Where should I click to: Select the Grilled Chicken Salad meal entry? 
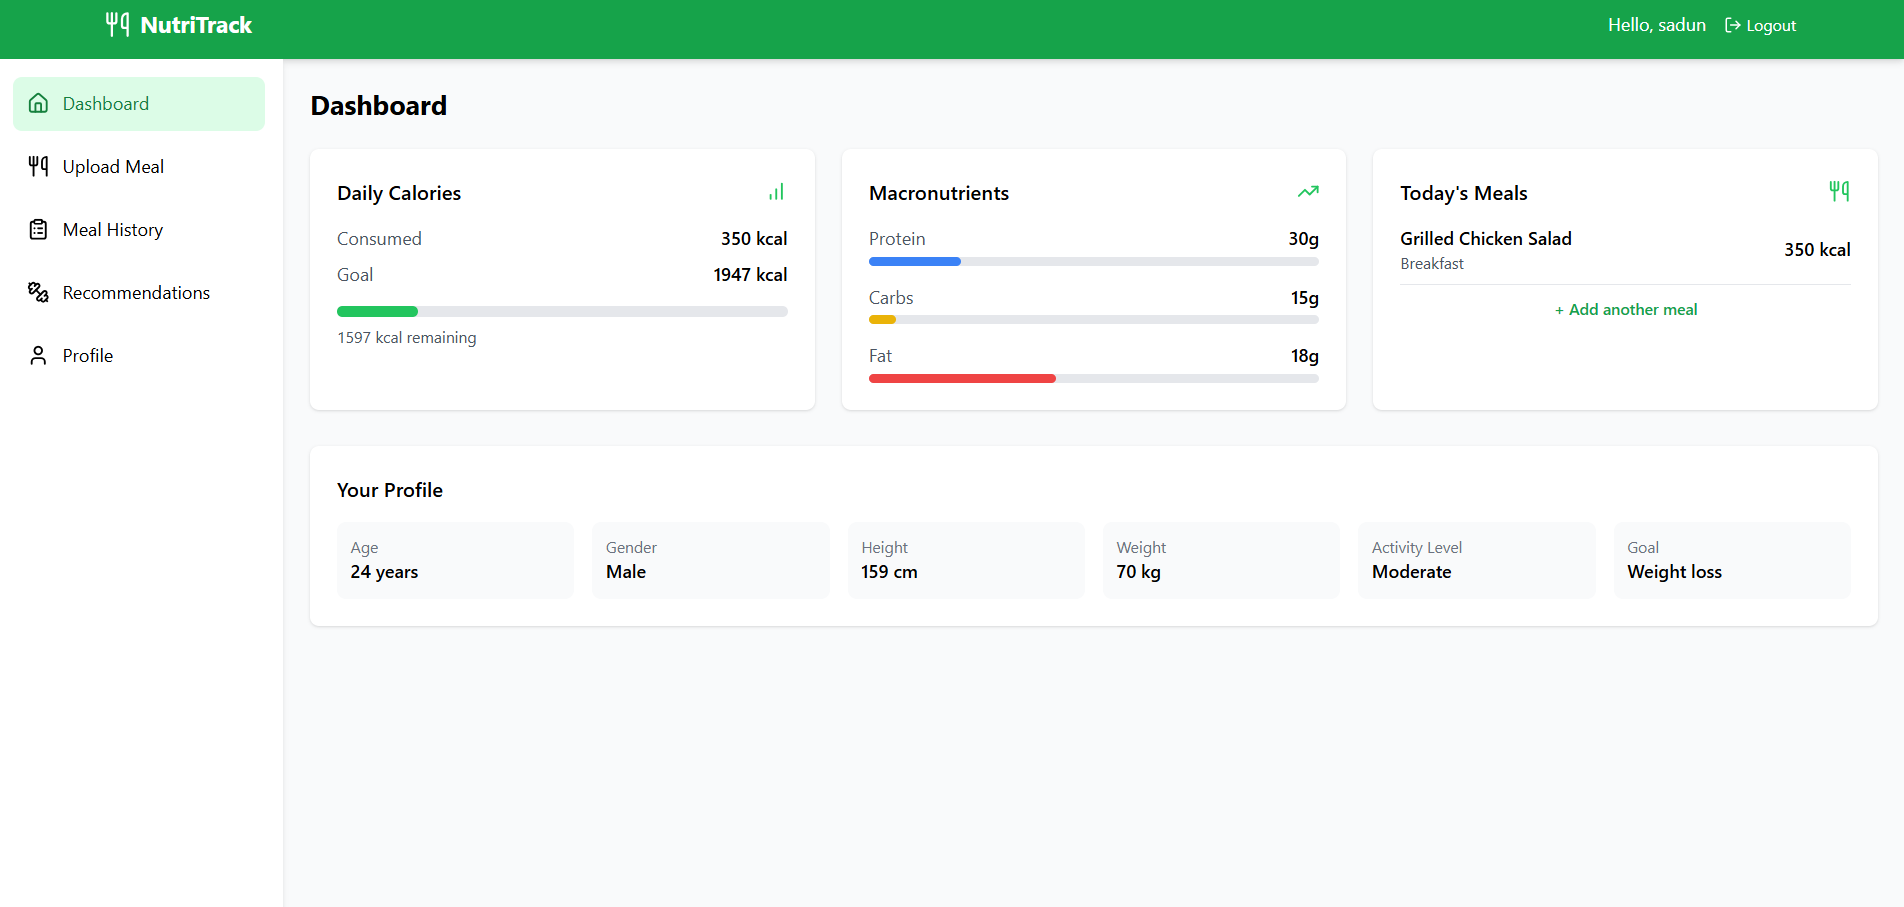coord(1486,239)
